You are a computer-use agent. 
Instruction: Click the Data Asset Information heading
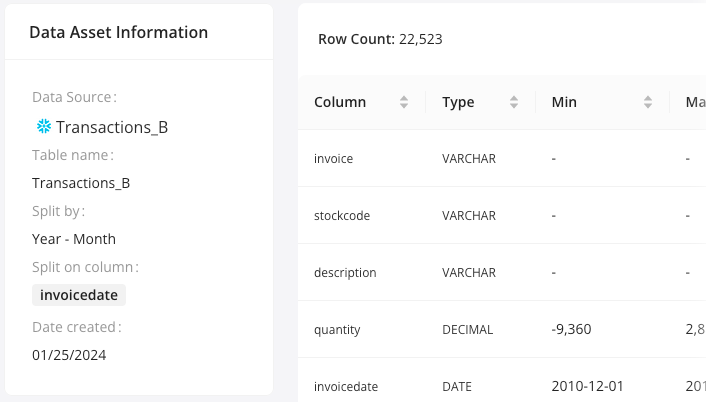tap(118, 32)
